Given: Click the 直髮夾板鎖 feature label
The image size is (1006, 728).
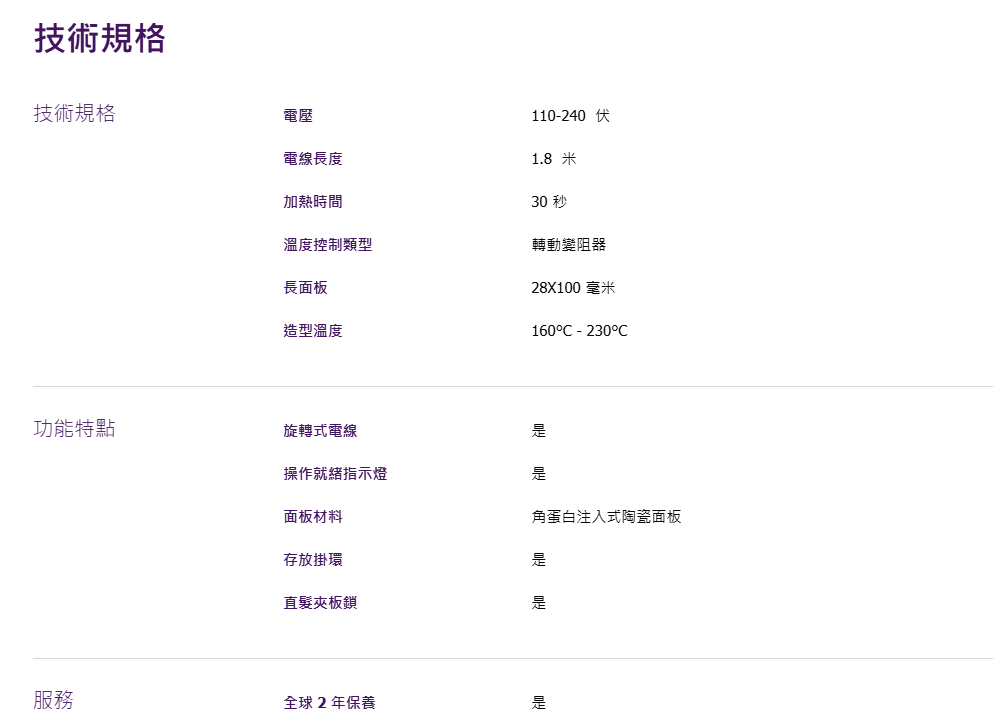Looking at the screenshot, I should (320, 603).
